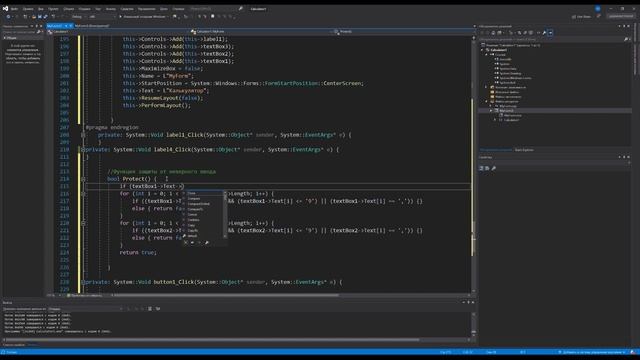Select Concat in the IntelliSense list

tap(202, 214)
